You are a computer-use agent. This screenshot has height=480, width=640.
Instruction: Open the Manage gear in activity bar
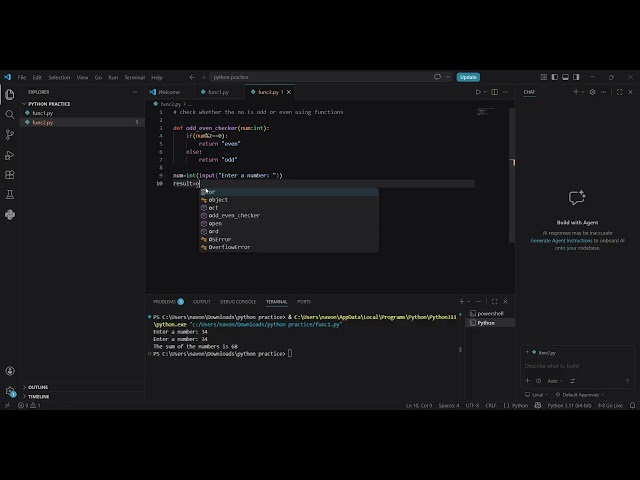pos(10,391)
